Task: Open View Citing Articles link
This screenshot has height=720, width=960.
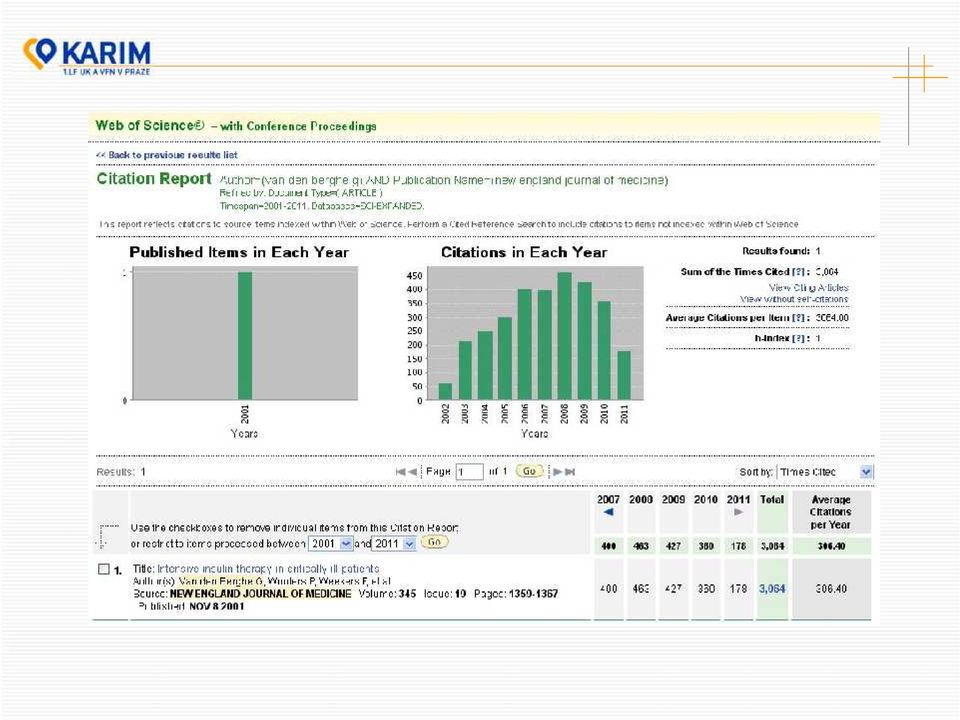Action: click(808, 287)
